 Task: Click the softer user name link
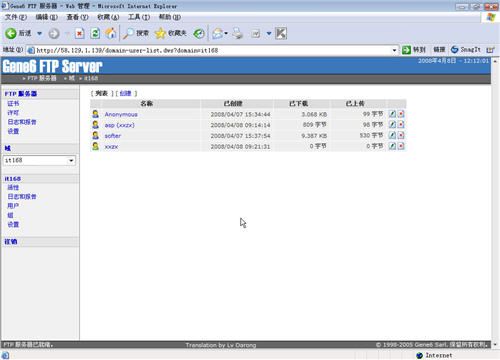click(x=113, y=136)
